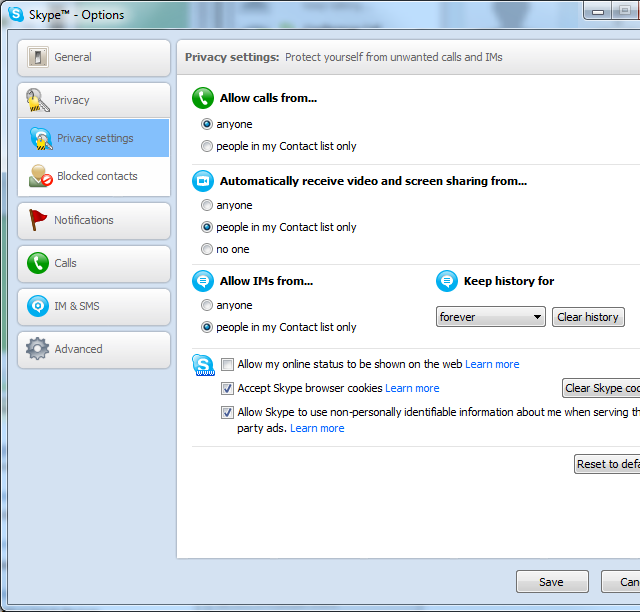Maximize the Skype Options window

point(624,11)
